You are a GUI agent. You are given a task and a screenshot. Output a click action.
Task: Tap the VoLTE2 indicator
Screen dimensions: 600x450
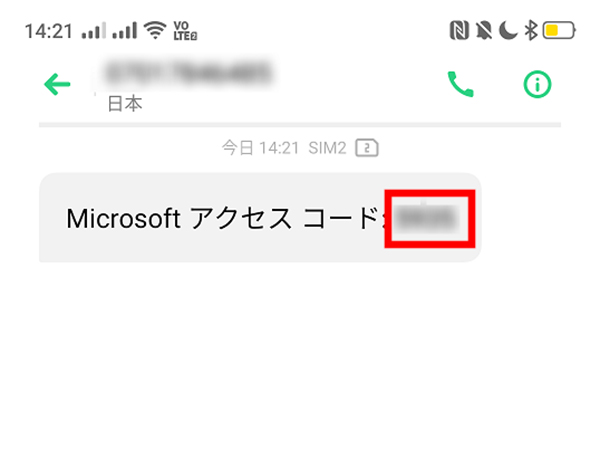pos(185,31)
